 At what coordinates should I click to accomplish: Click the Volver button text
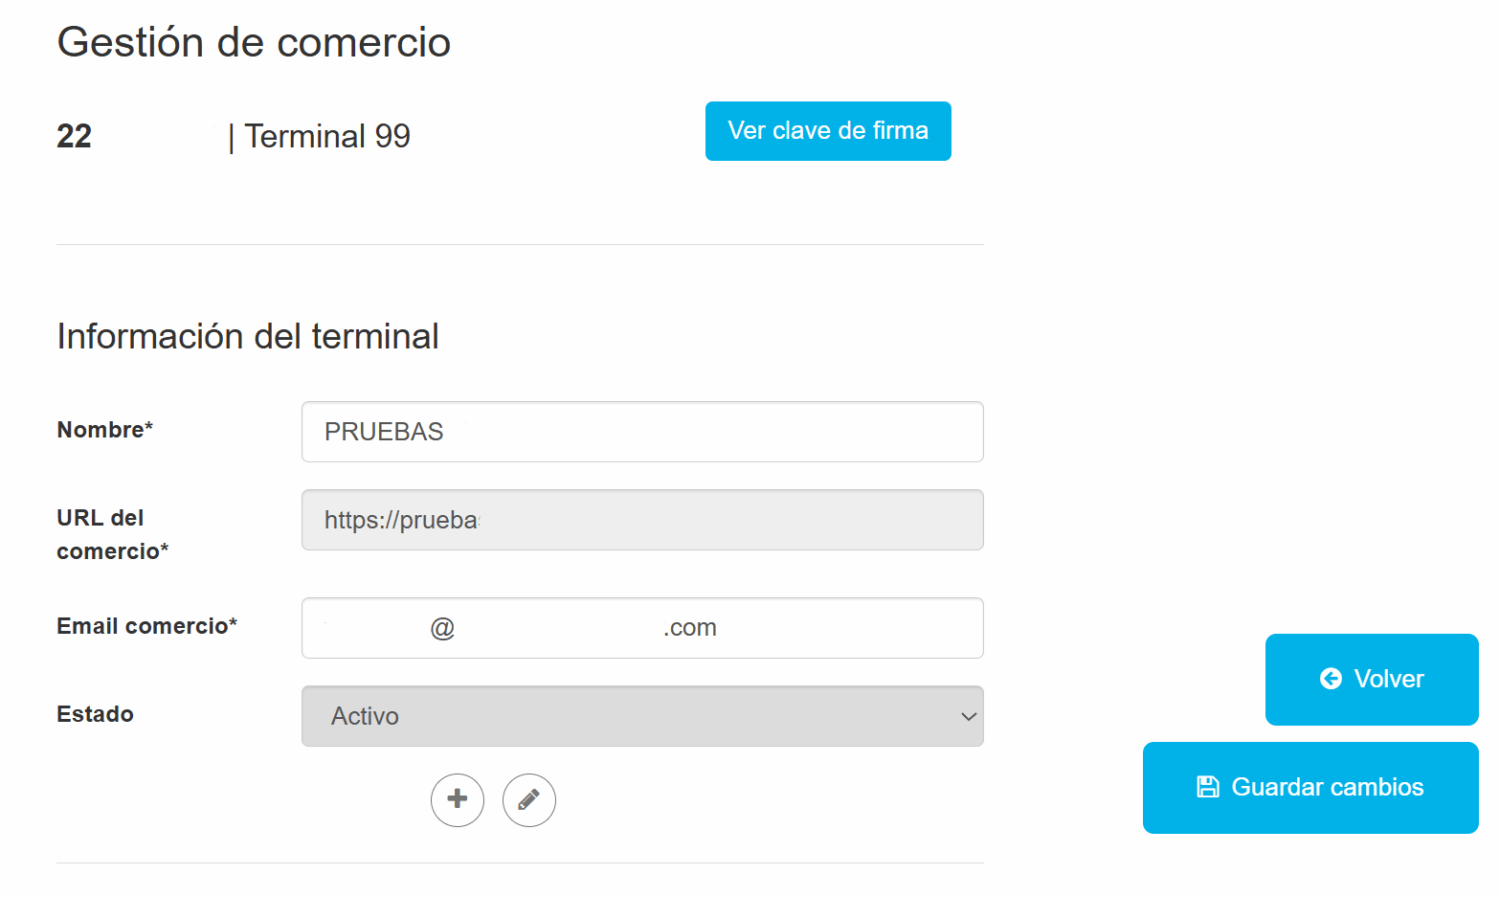click(x=1388, y=679)
